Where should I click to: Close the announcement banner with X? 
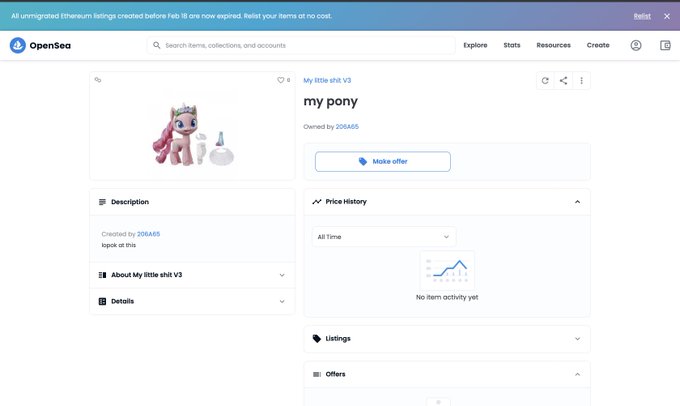tap(667, 16)
